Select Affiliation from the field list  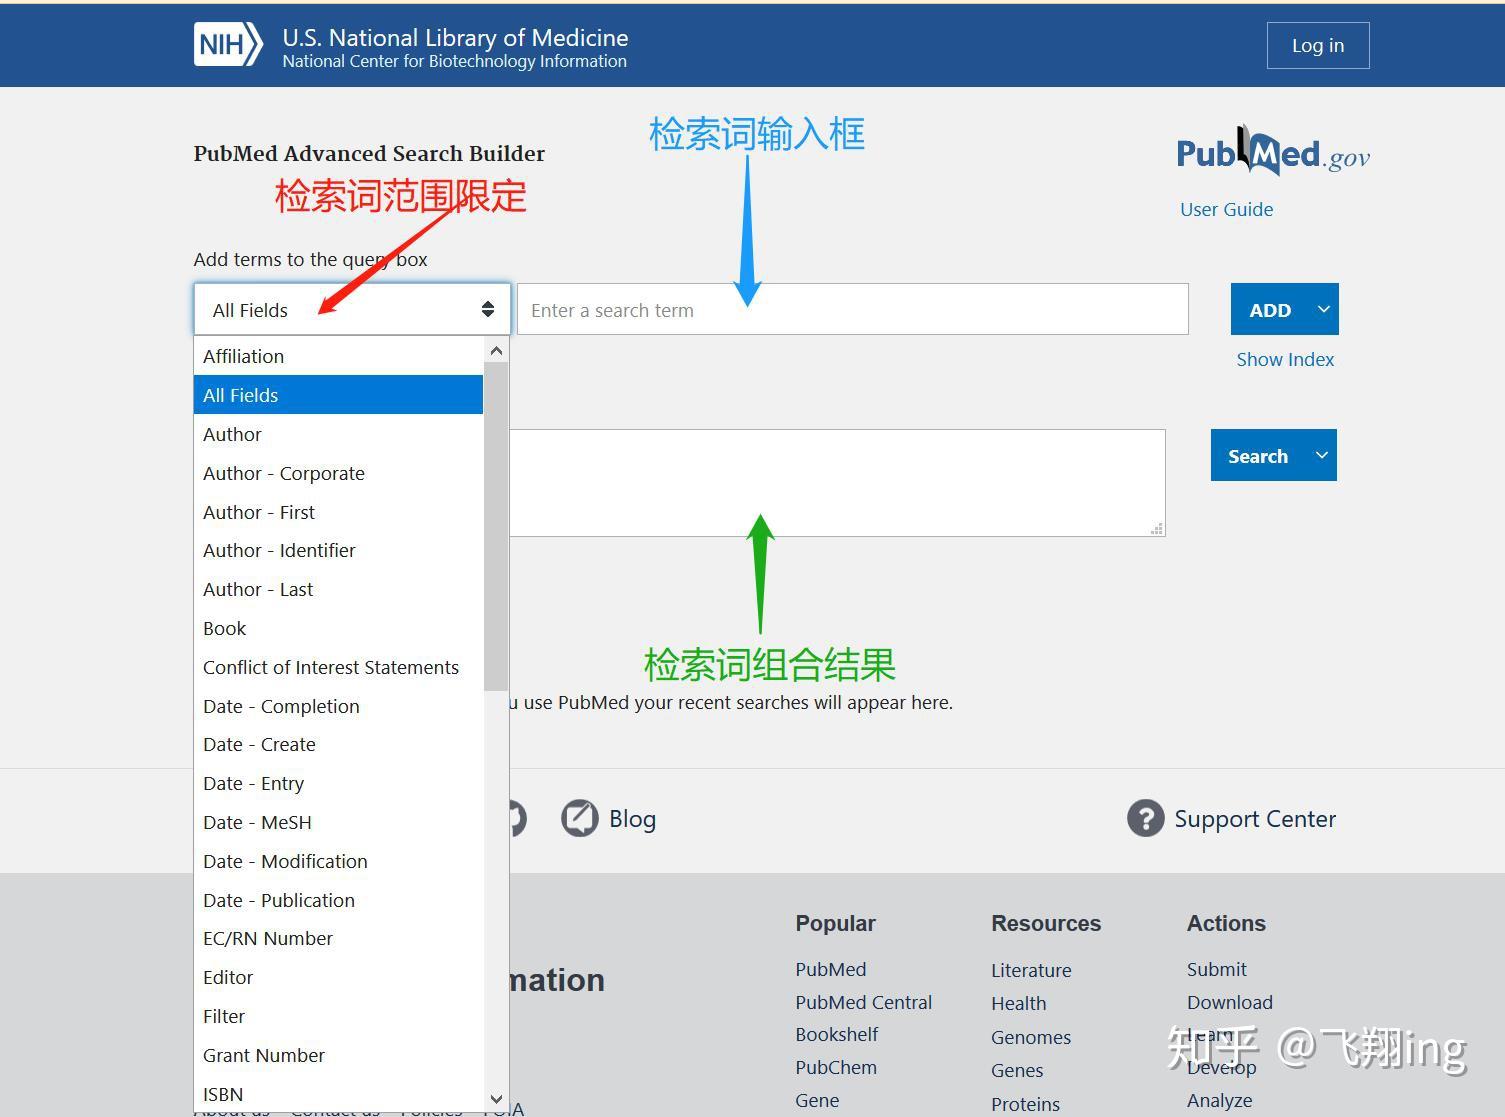tap(338, 356)
